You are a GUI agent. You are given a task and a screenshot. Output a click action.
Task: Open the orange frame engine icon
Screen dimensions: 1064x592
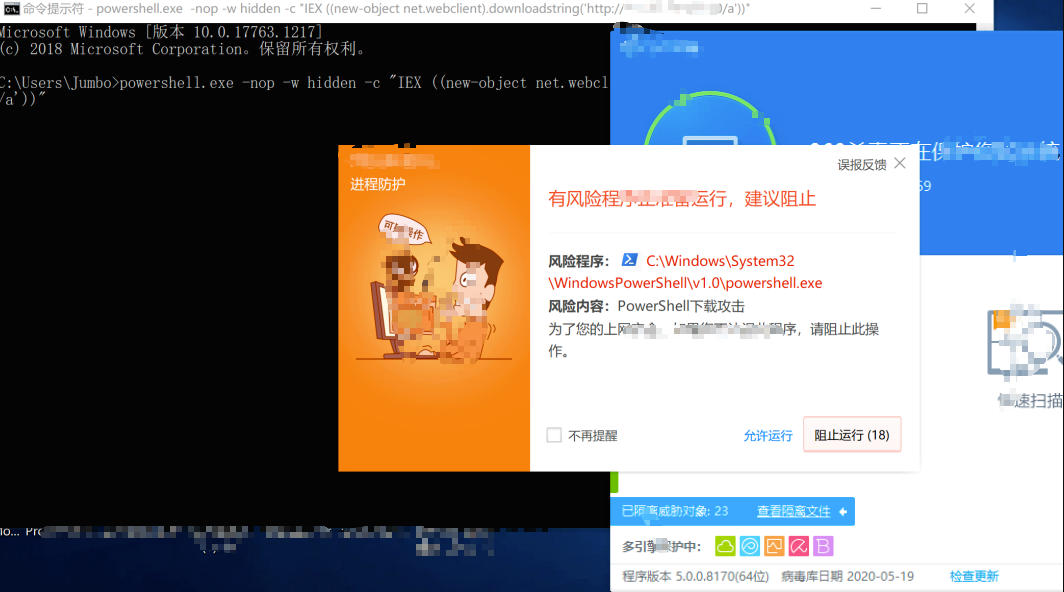pyautogui.click(x=774, y=546)
